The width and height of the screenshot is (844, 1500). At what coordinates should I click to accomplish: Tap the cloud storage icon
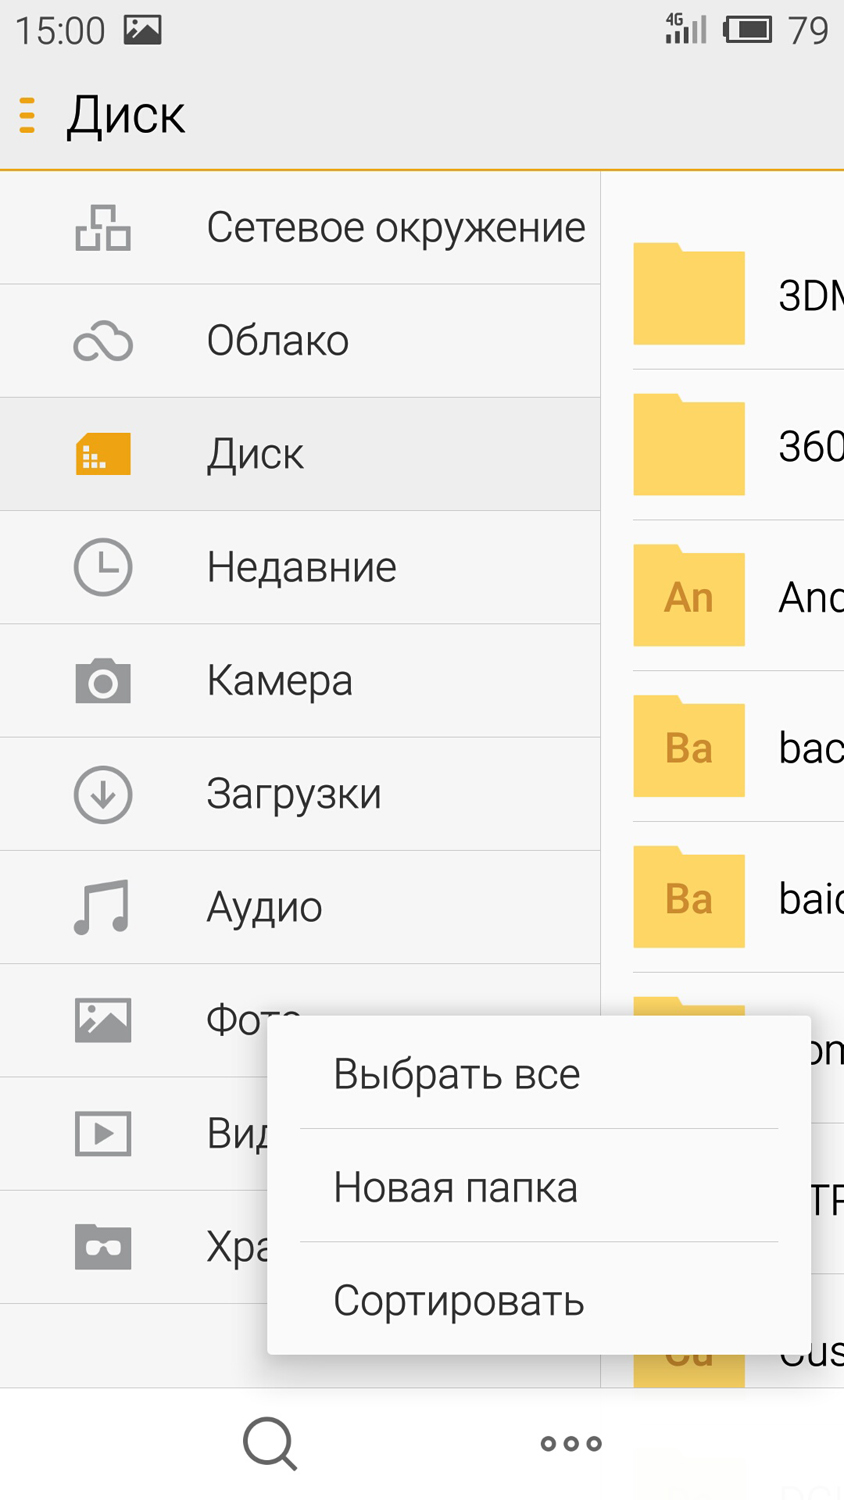pyautogui.click(x=103, y=341)
